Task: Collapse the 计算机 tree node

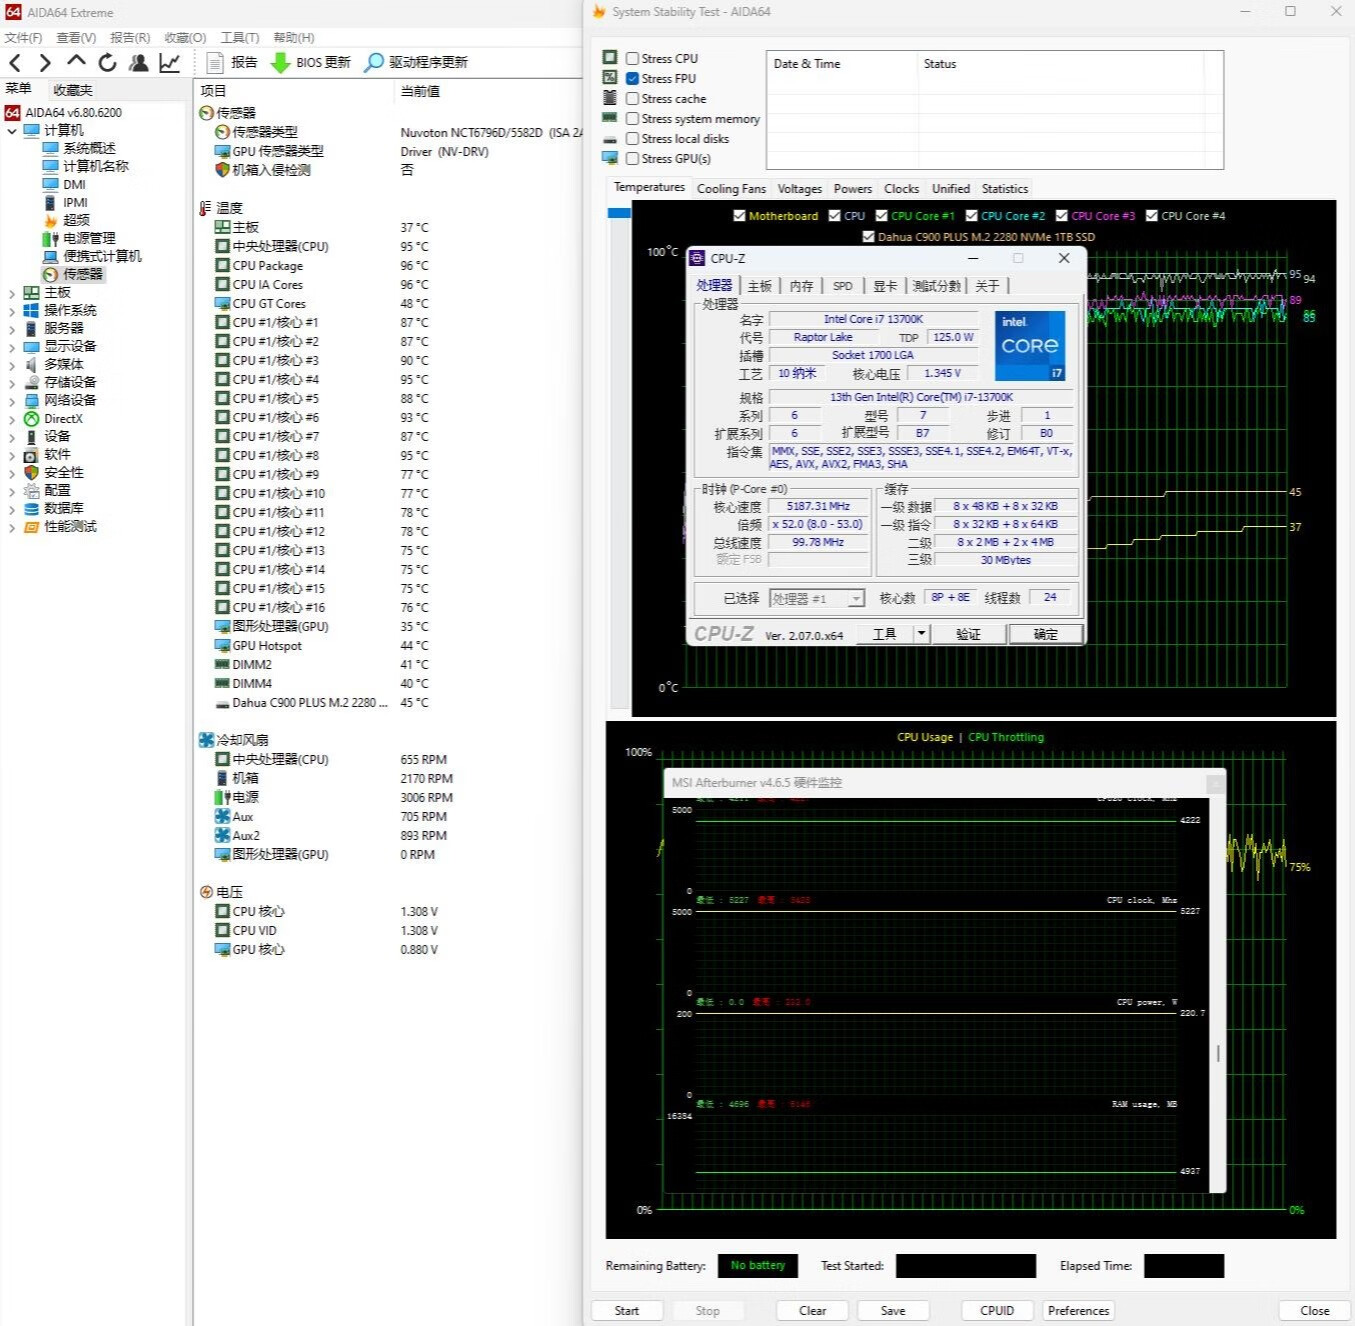Action: pos(11,130)
